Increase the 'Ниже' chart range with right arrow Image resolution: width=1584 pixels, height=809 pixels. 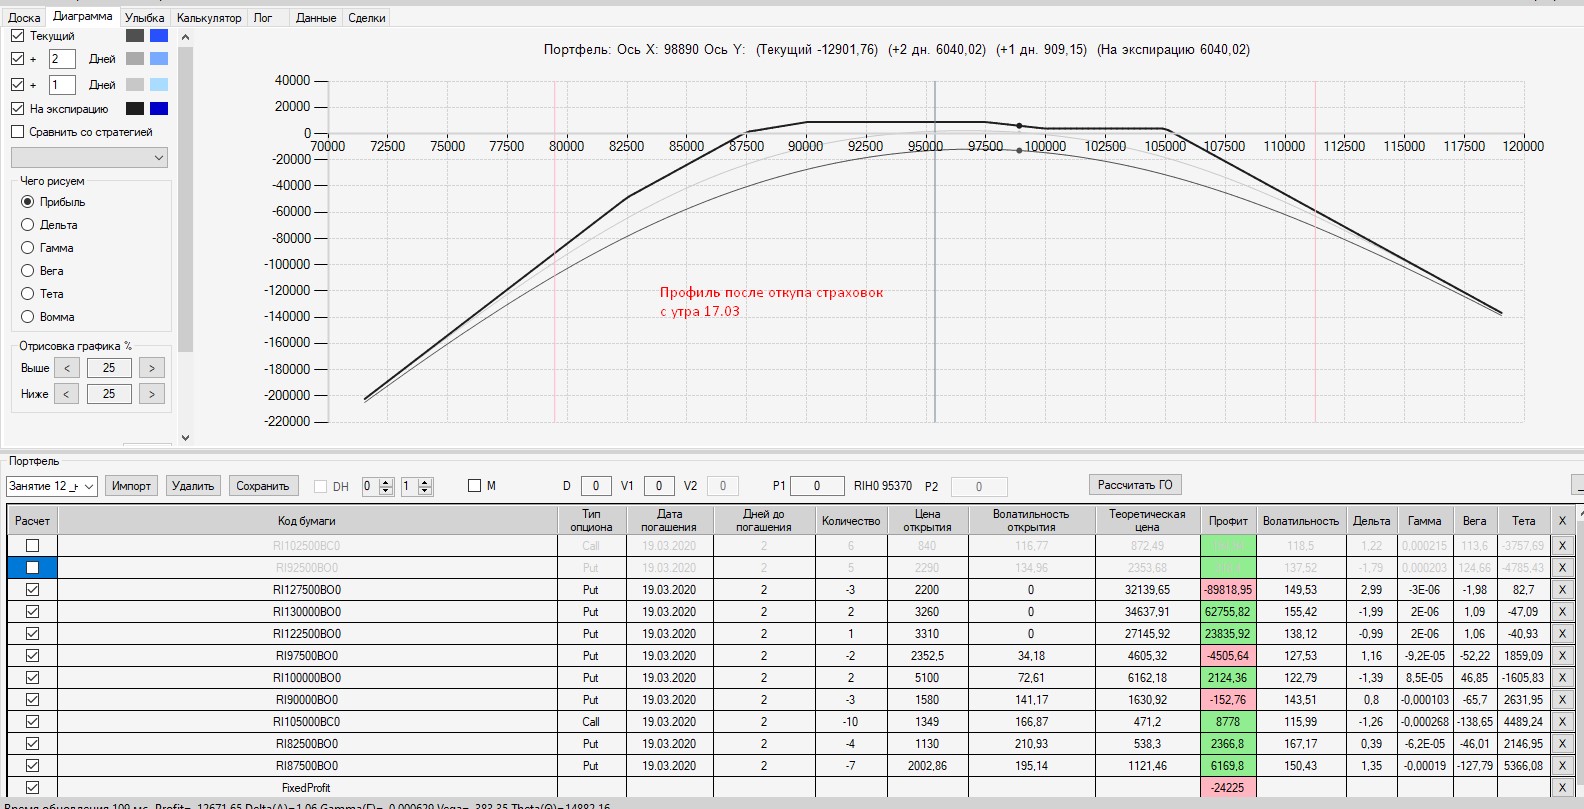[152, 394]
